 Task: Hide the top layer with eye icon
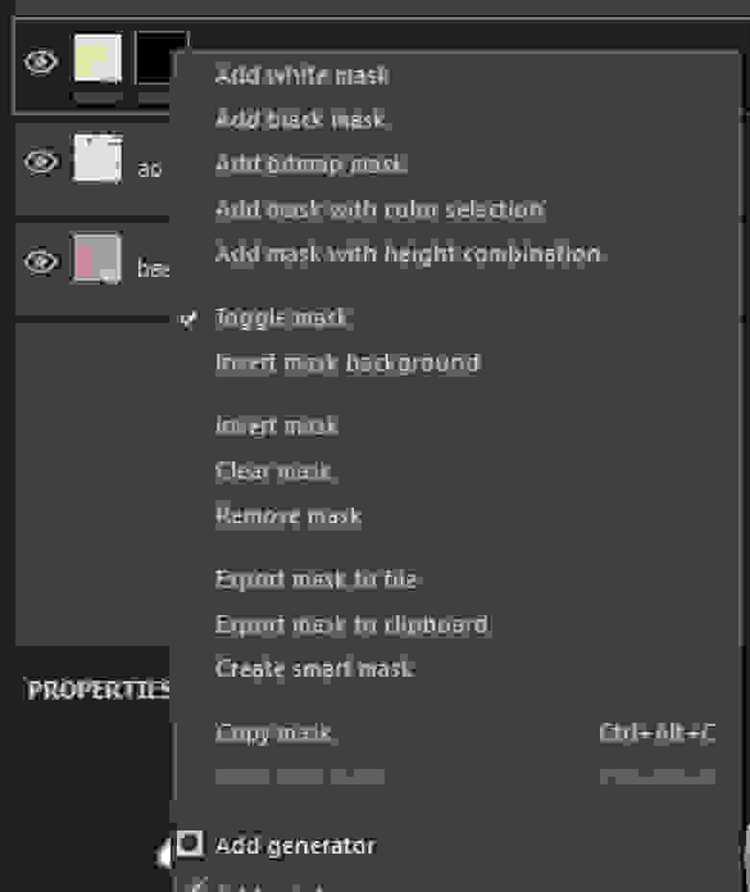click(41, 61)
